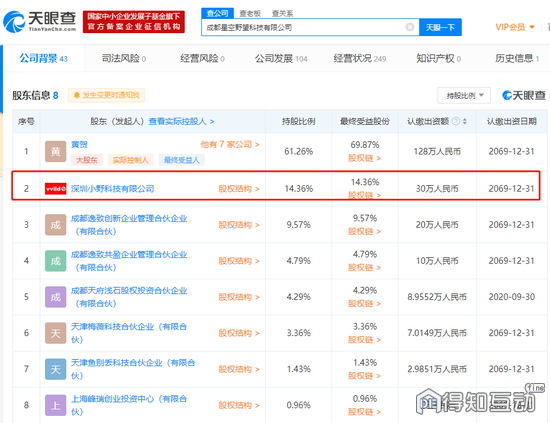Viewport: 550px width, 423px height.
Task: Click the purple avatar of Shanghai Fengrui
Action: 55,405
